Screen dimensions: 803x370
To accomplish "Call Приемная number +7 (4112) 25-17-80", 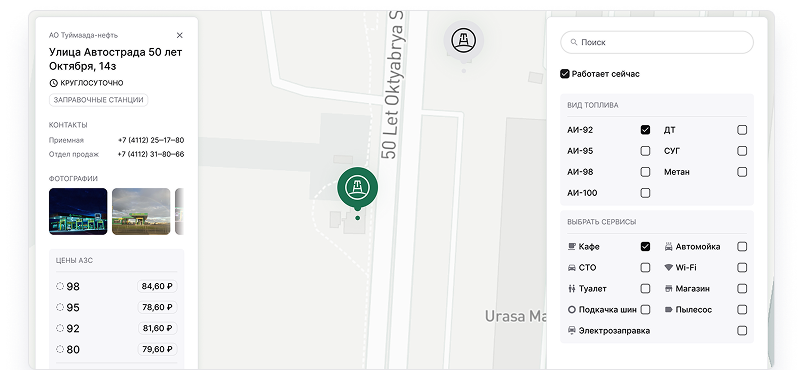I will [151, 140].
